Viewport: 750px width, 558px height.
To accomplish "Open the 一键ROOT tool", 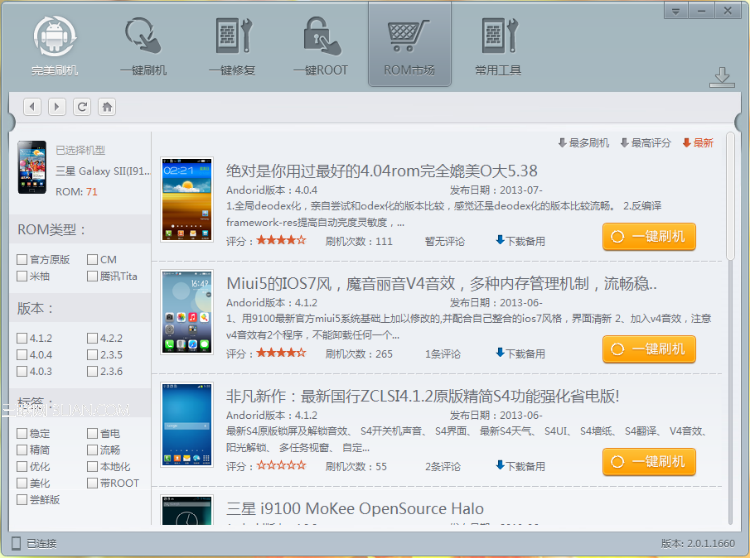I will point(321,46).
